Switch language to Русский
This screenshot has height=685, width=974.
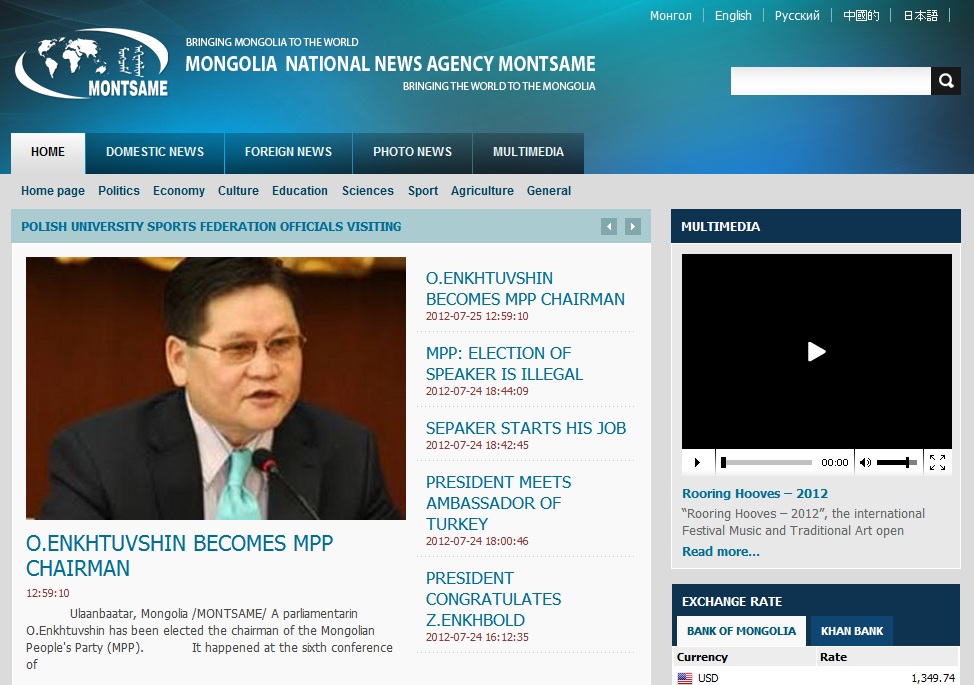797,15
